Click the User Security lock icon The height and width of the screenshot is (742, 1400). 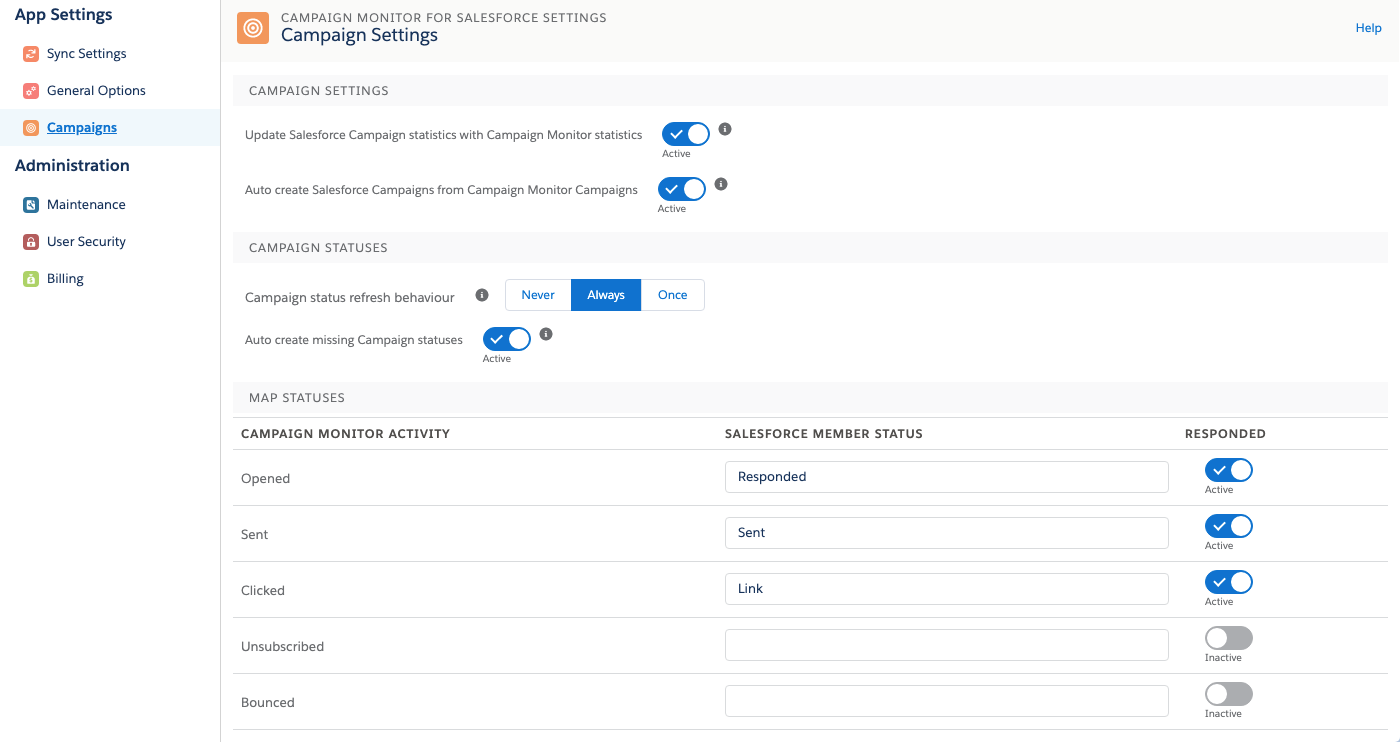point(31,242)
